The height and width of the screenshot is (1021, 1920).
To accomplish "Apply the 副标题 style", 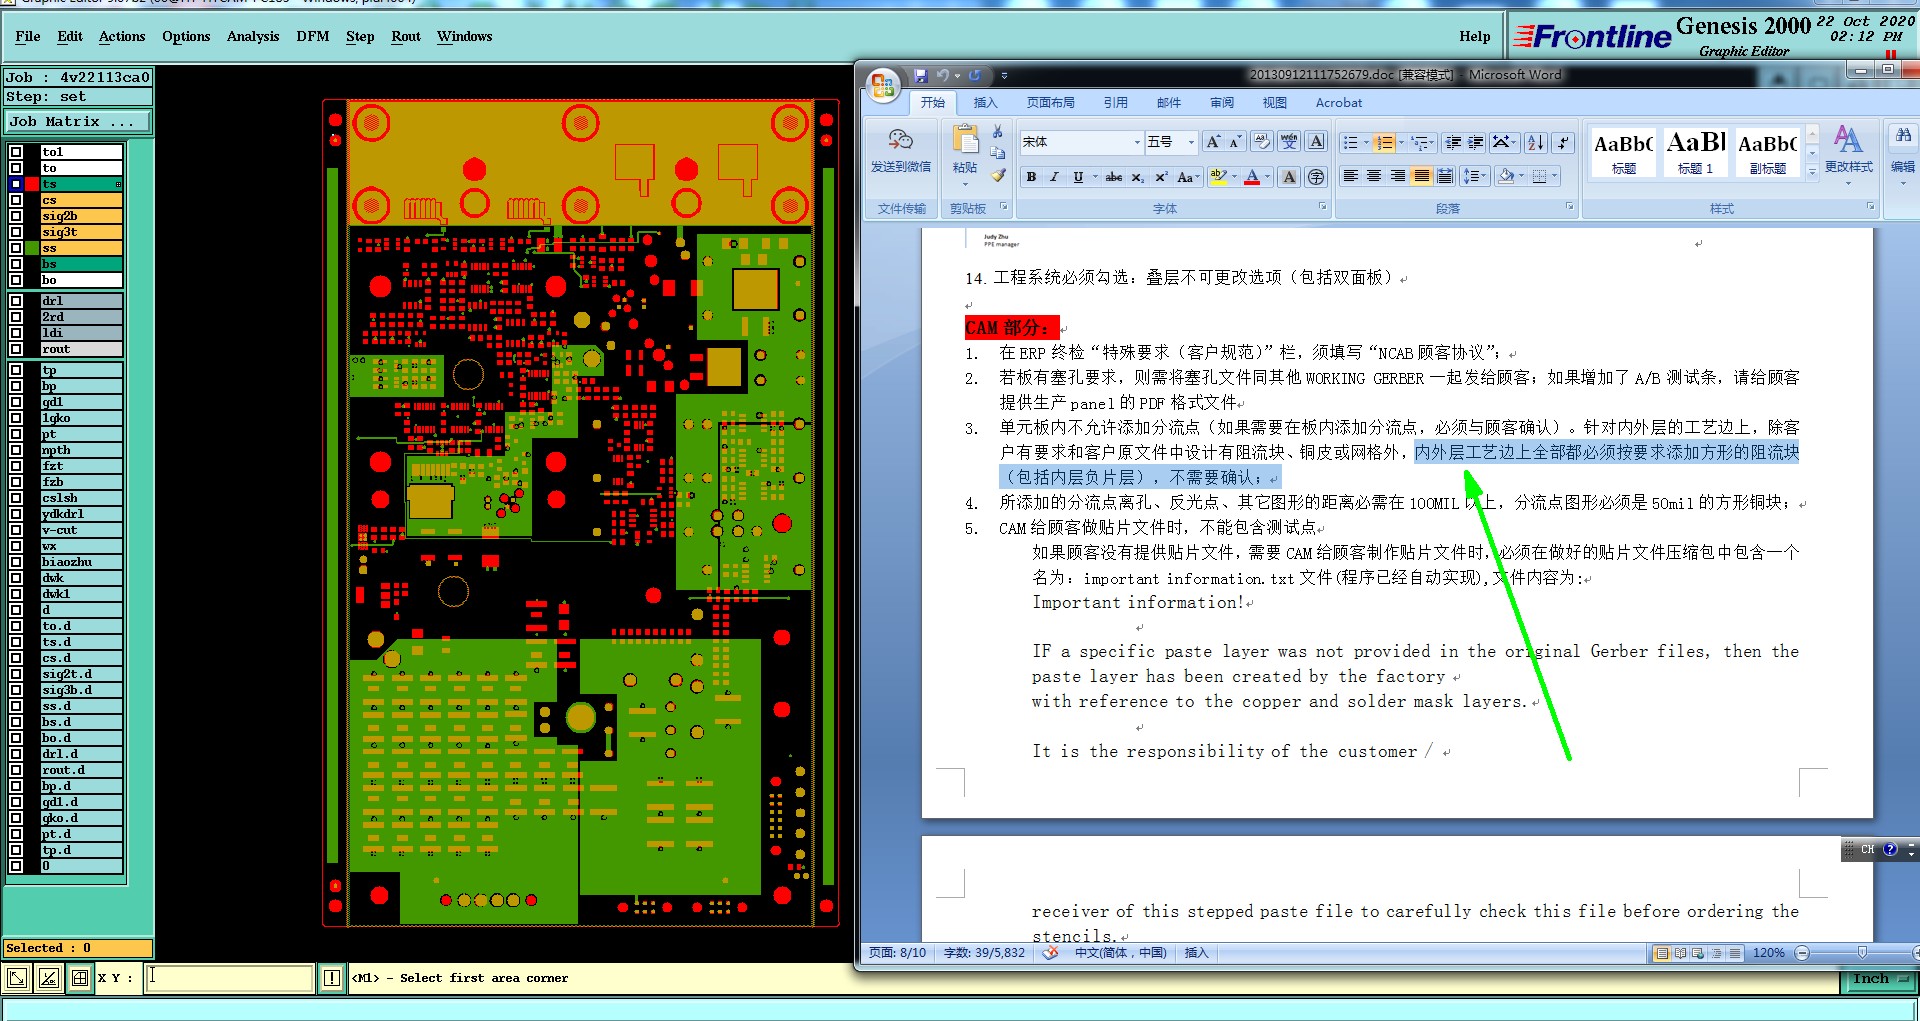I will click(x=1768, y=152).
